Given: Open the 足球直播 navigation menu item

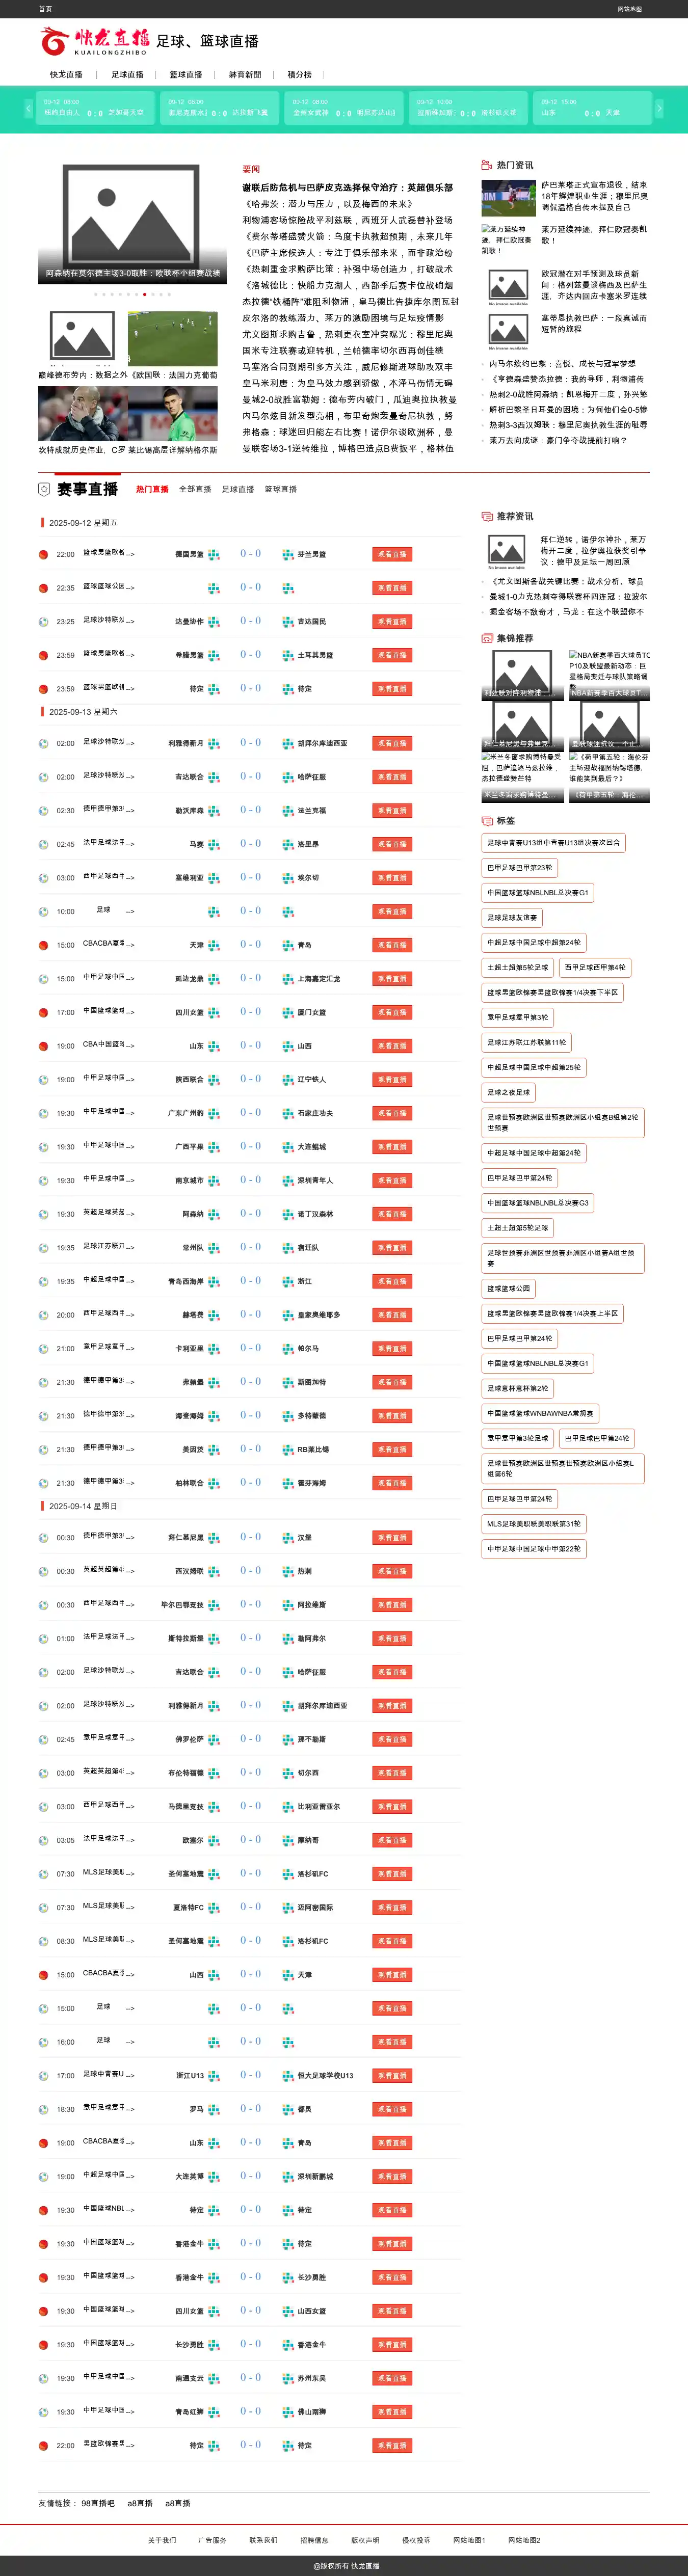Looking at the screenshot, I should click(x=127, y=75).
